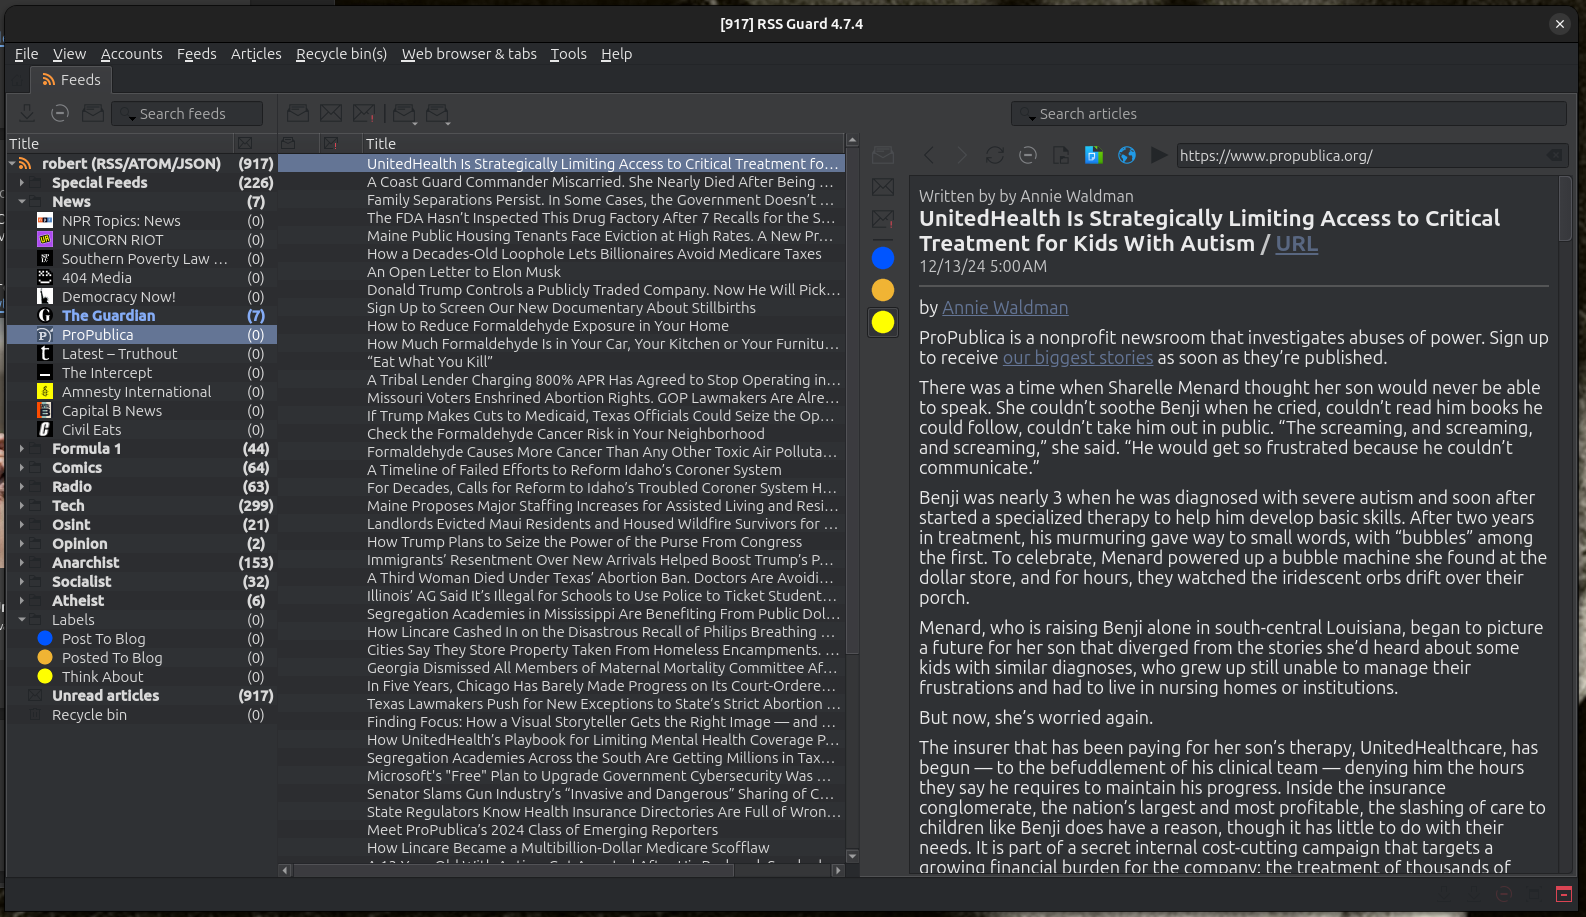1586x917 pixels.
Task: Click the red icon in the status bar
Action: coord(1564,894)
